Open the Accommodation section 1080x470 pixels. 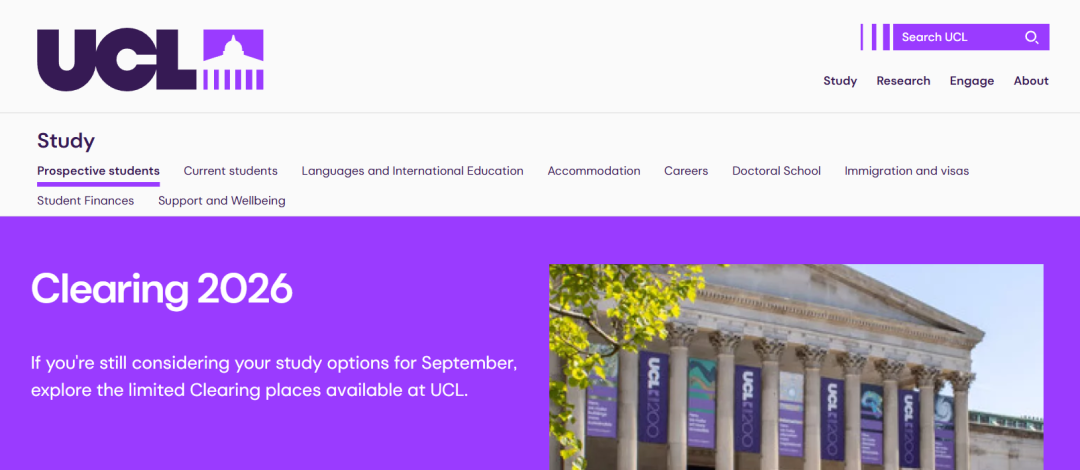pyautogui.click(x=594, y=171)
